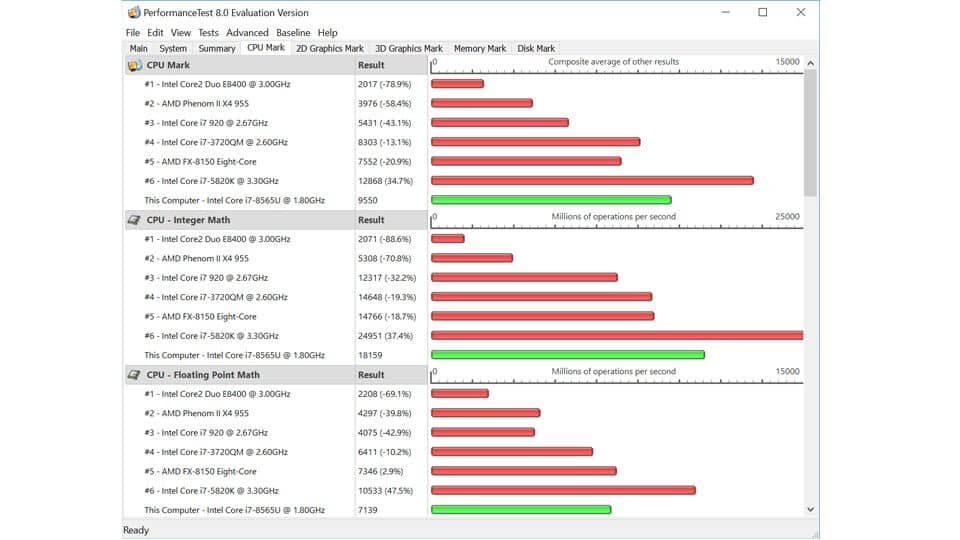Click the green CPU Mark bar for This Computer
The image size is (960, 540).
(551, 200)
